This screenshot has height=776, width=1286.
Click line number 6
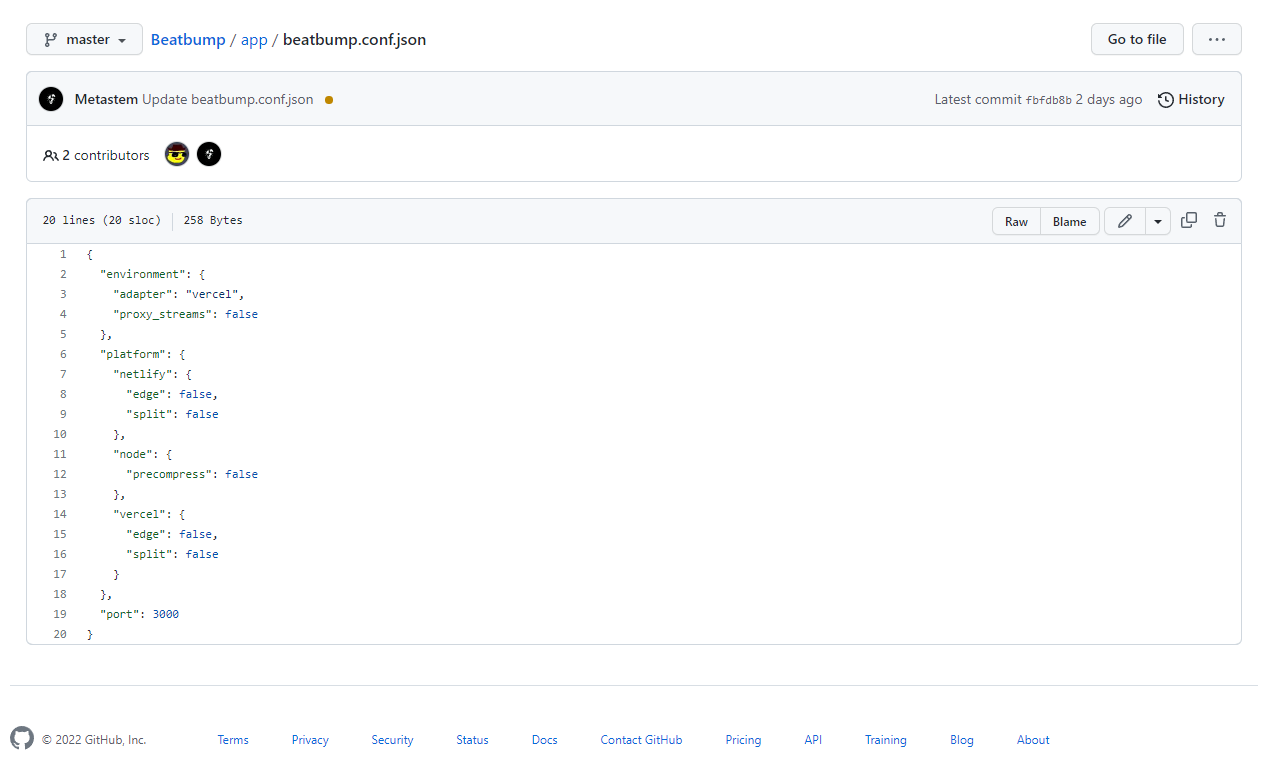tap(63, 354)
